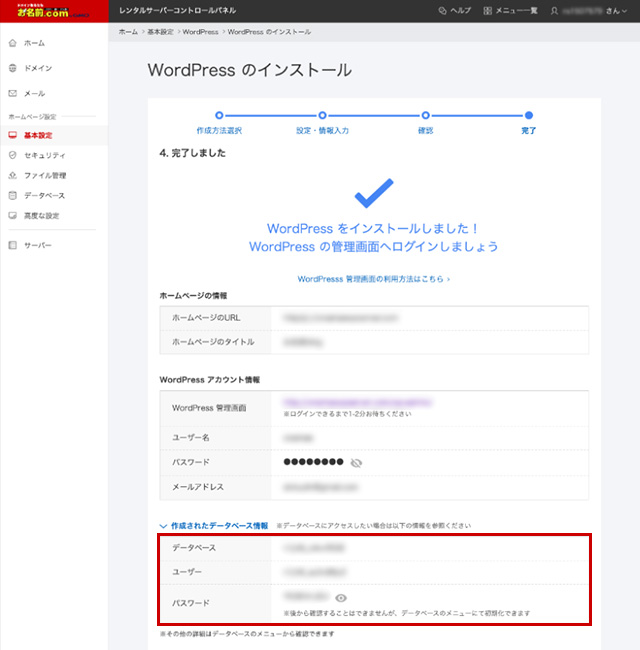640x650 pixels.
Task: Click the 4. 完了しました heading
Action: point(193,153)
